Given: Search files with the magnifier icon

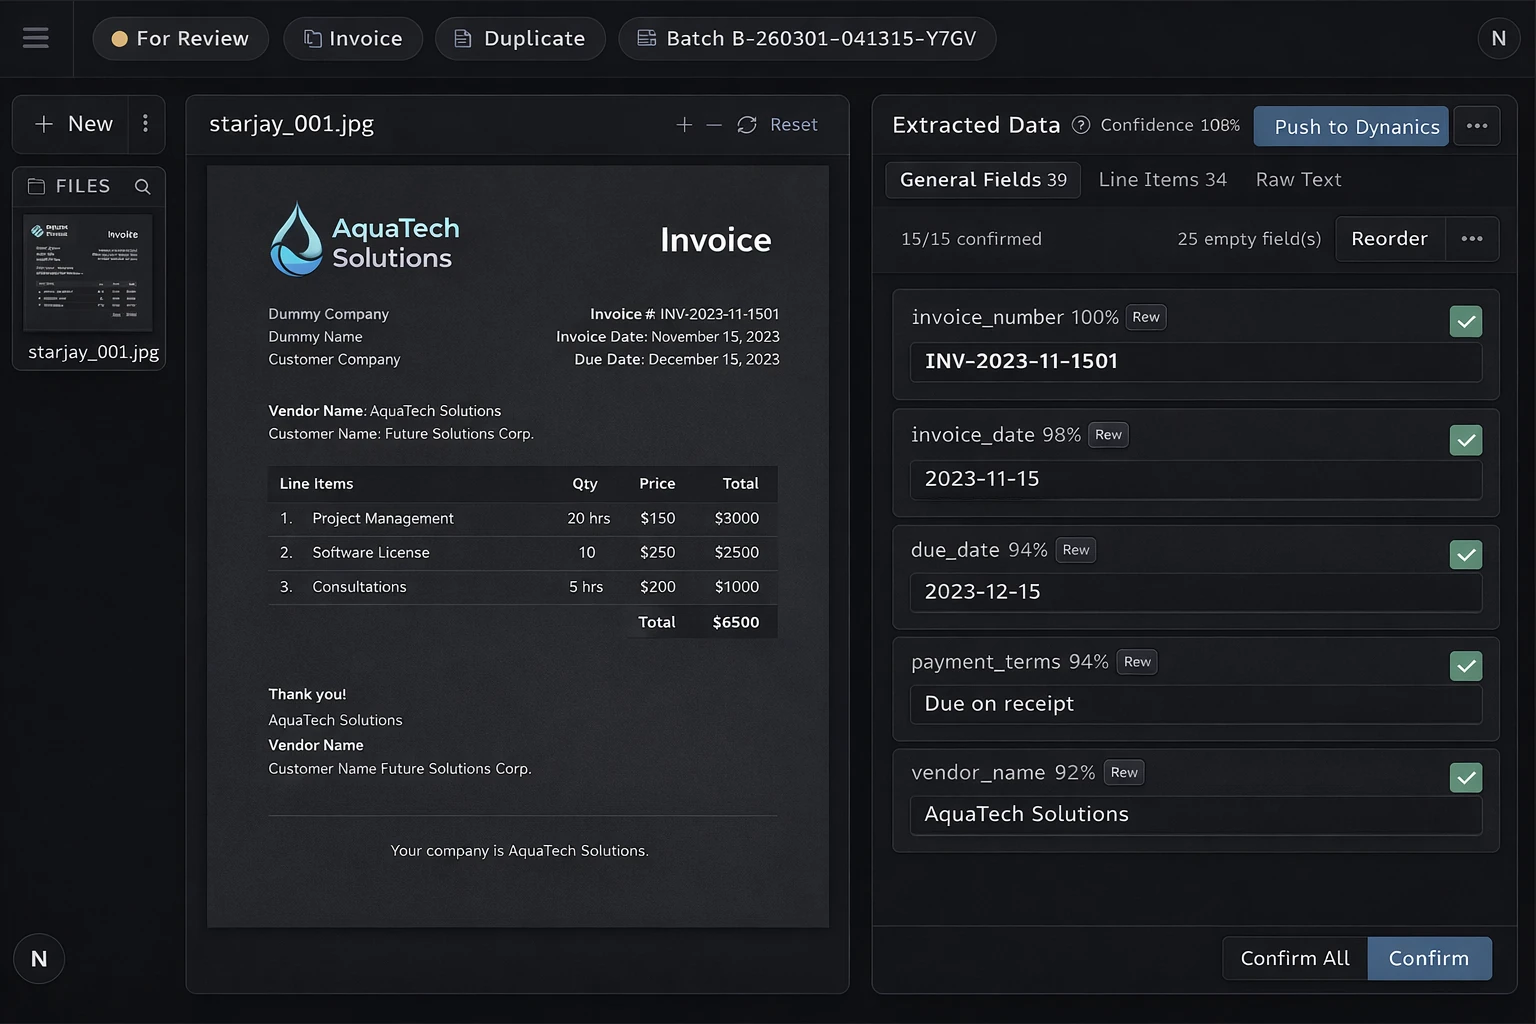Looking at the screenshot, I should 142,187.
